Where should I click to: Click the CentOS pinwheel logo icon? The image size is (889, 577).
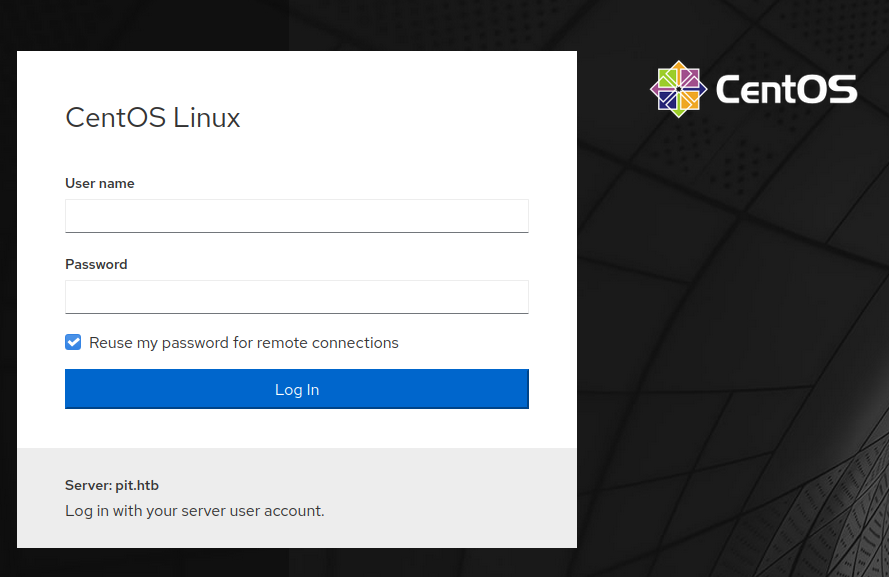click(678, 89)
